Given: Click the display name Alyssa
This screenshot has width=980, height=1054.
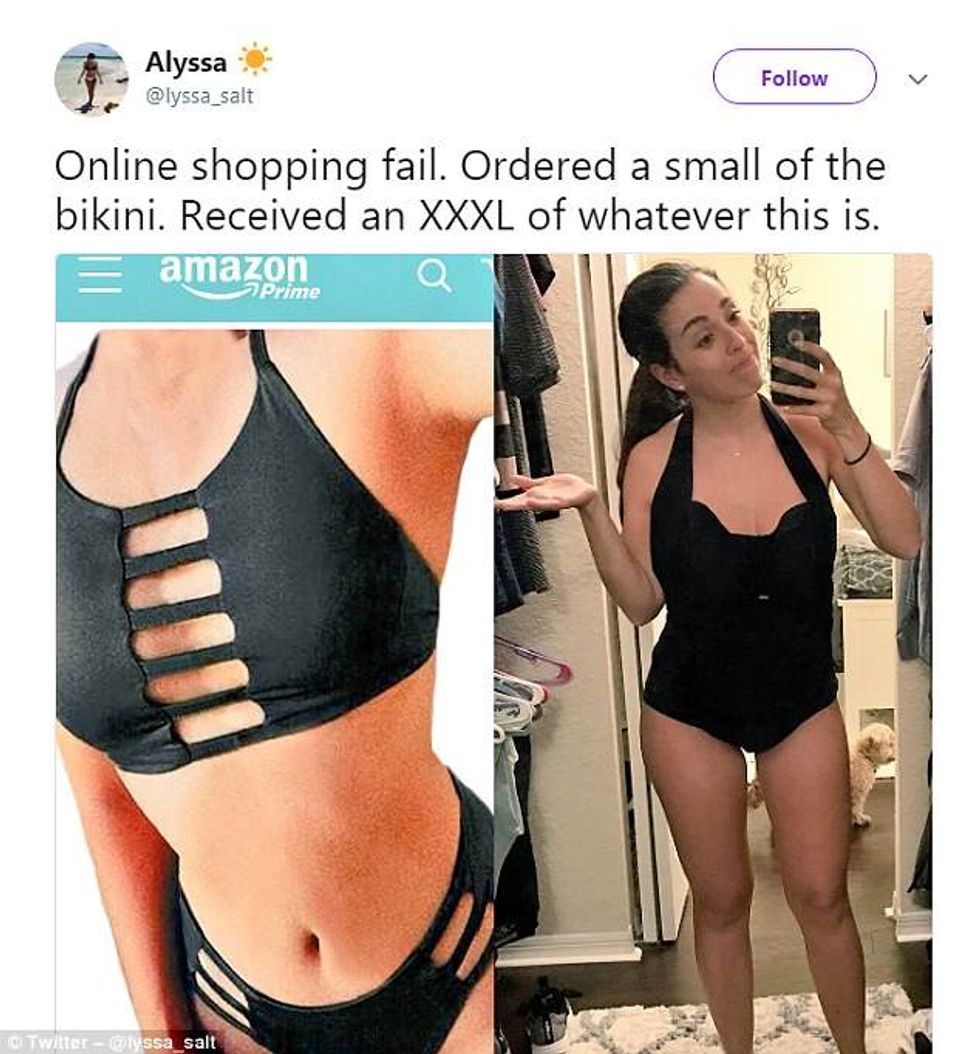Looking at the screenshot, I should 186,63.
